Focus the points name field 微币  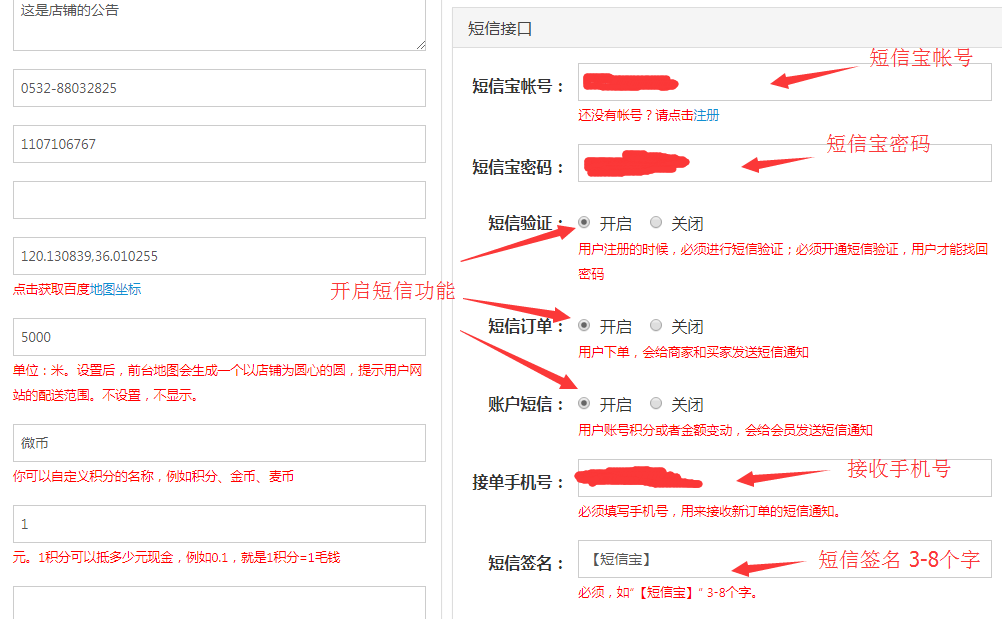[219, 443]
